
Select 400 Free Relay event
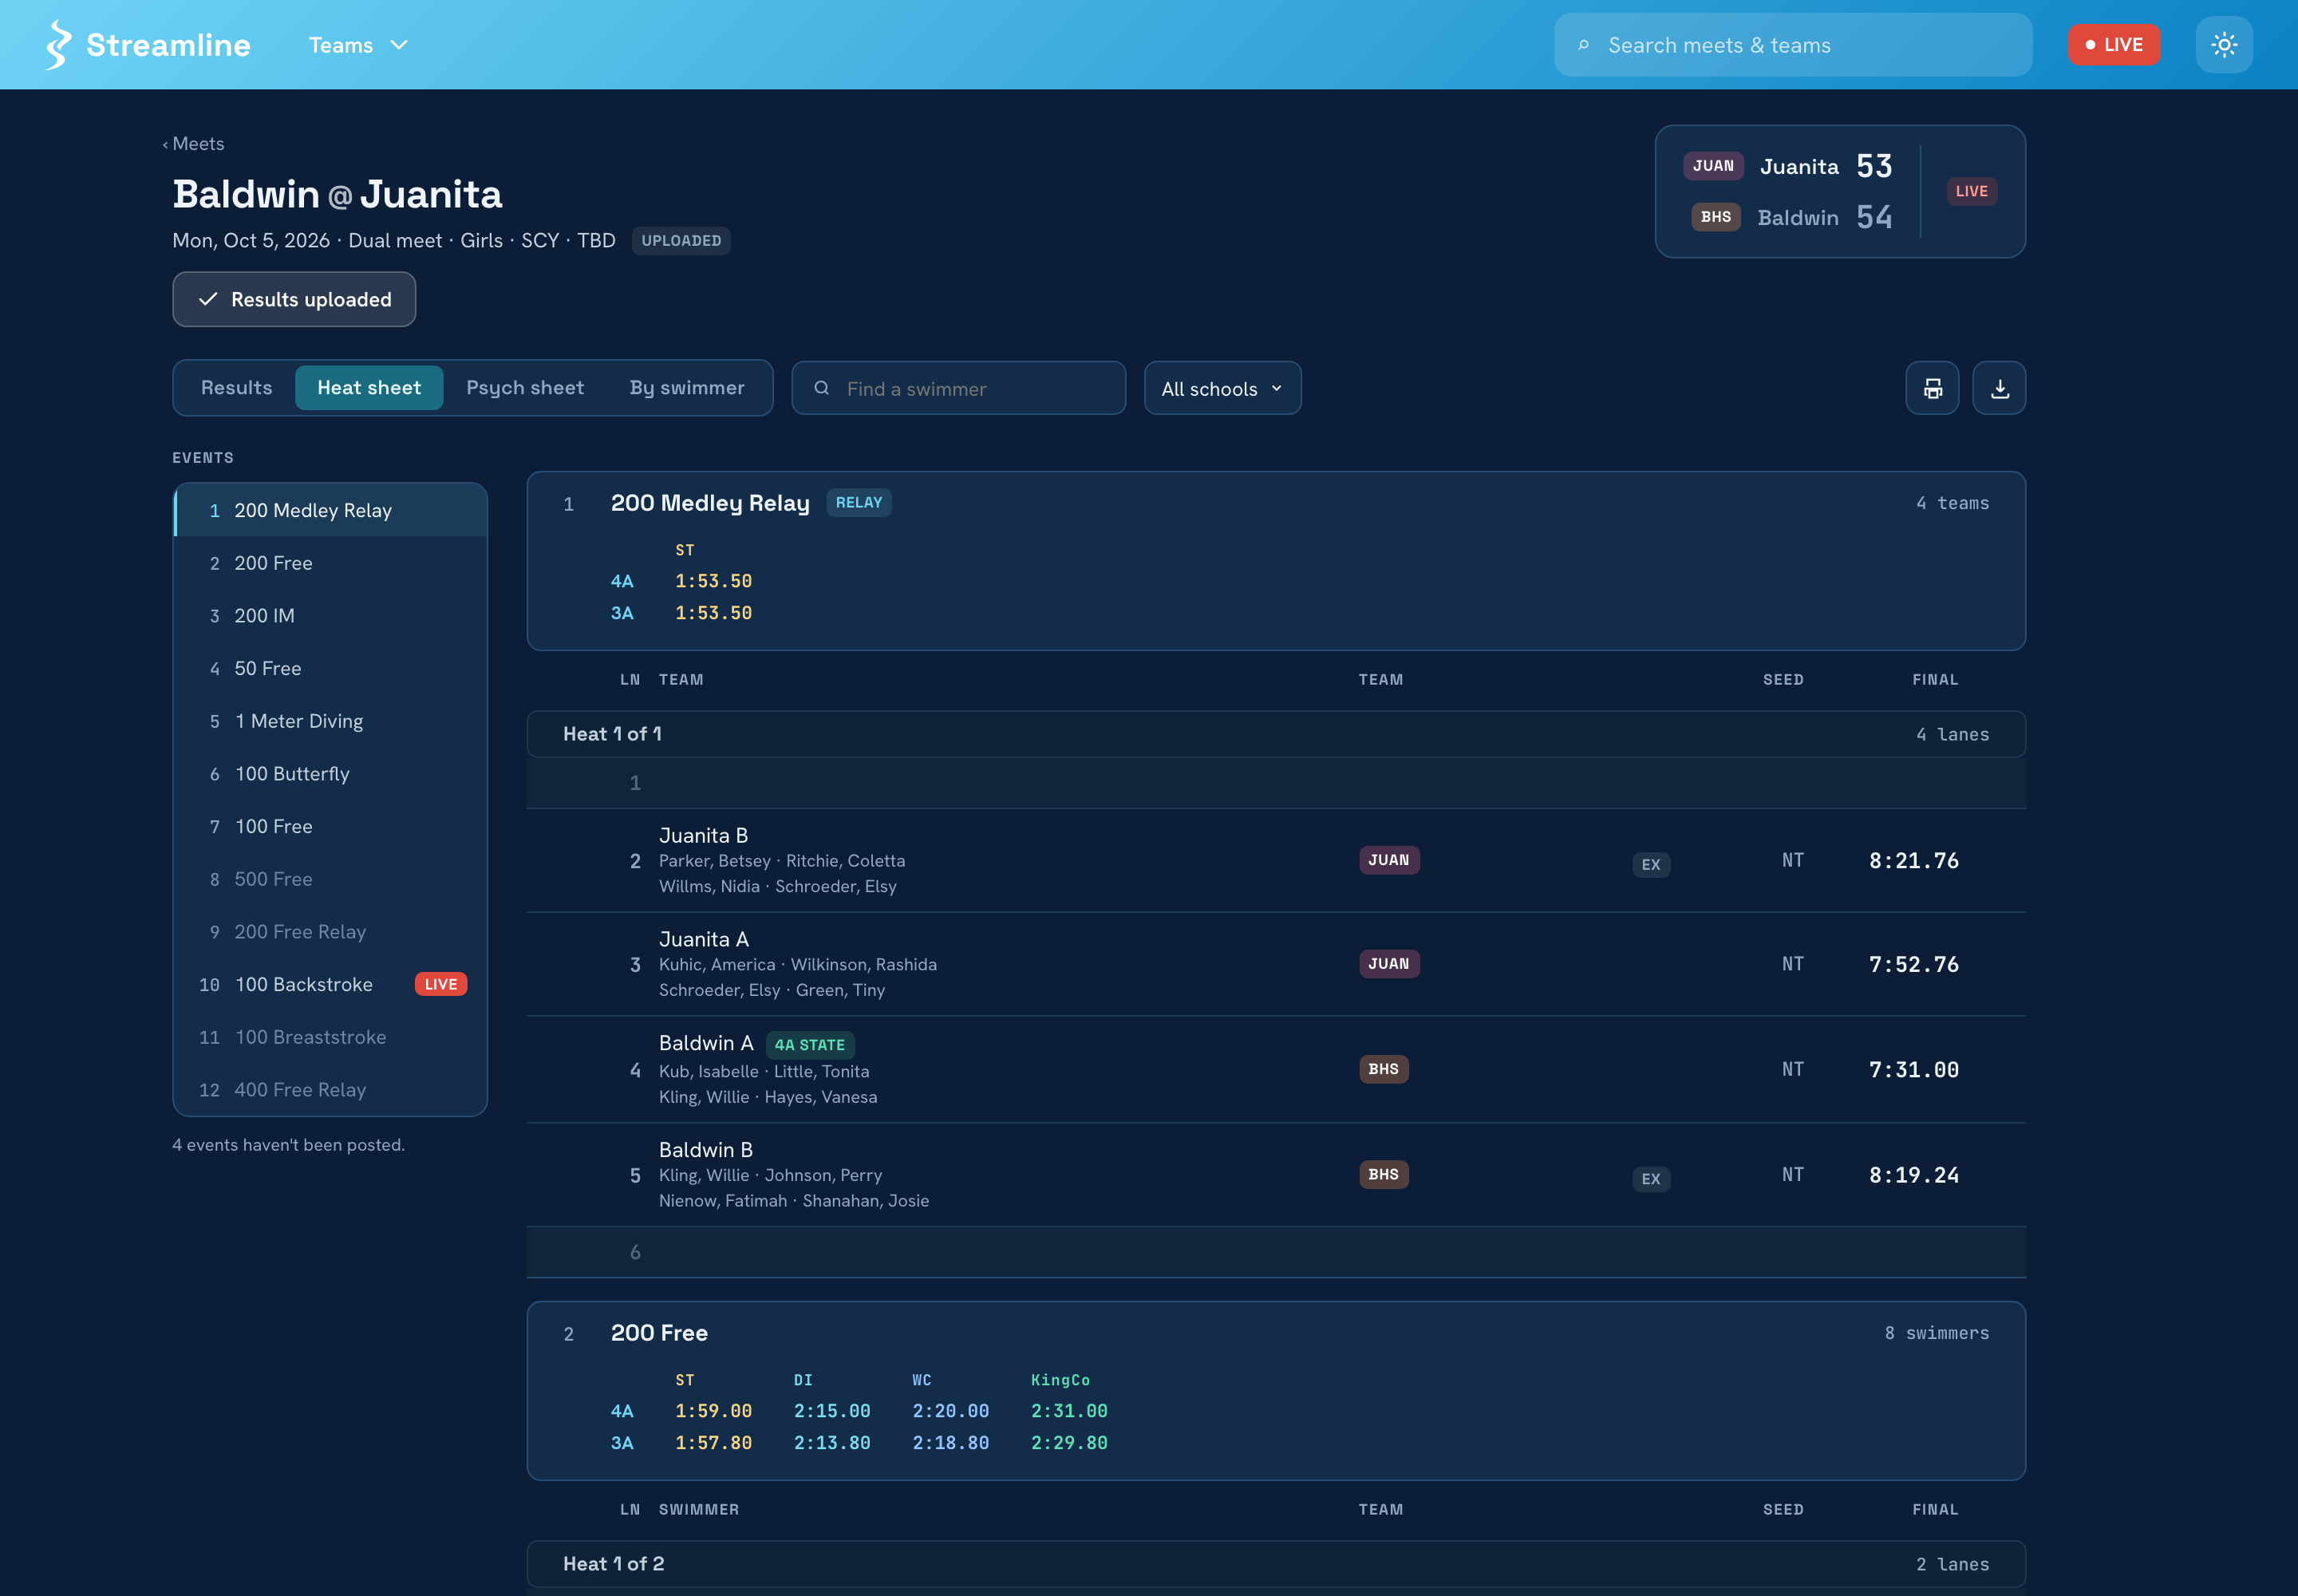coord(330,1090)
